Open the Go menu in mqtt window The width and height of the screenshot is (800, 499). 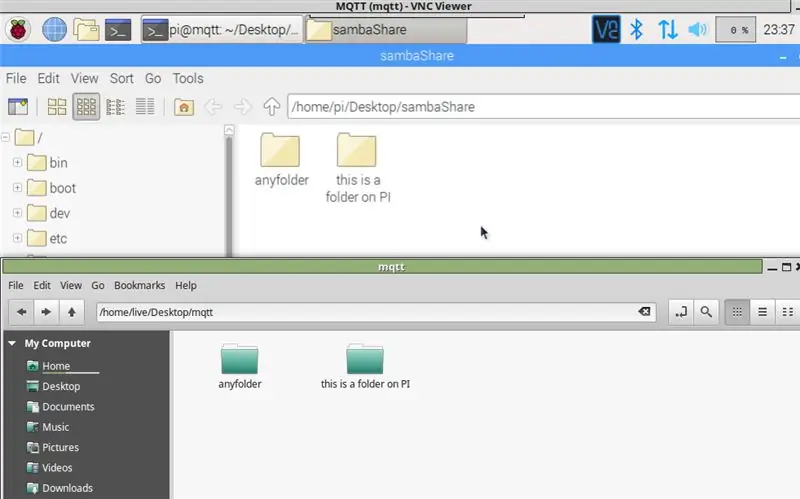point(98,285)
